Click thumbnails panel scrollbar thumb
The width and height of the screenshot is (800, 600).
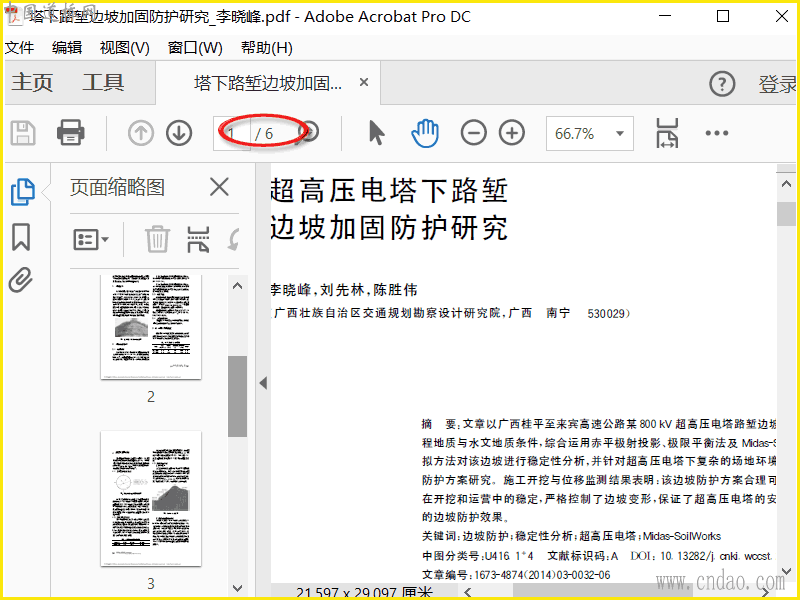pos(237,396)
